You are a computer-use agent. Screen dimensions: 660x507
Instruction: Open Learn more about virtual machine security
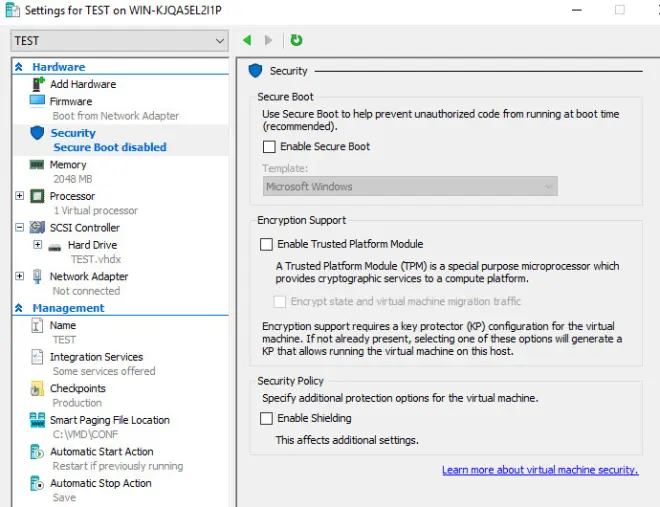540,470
